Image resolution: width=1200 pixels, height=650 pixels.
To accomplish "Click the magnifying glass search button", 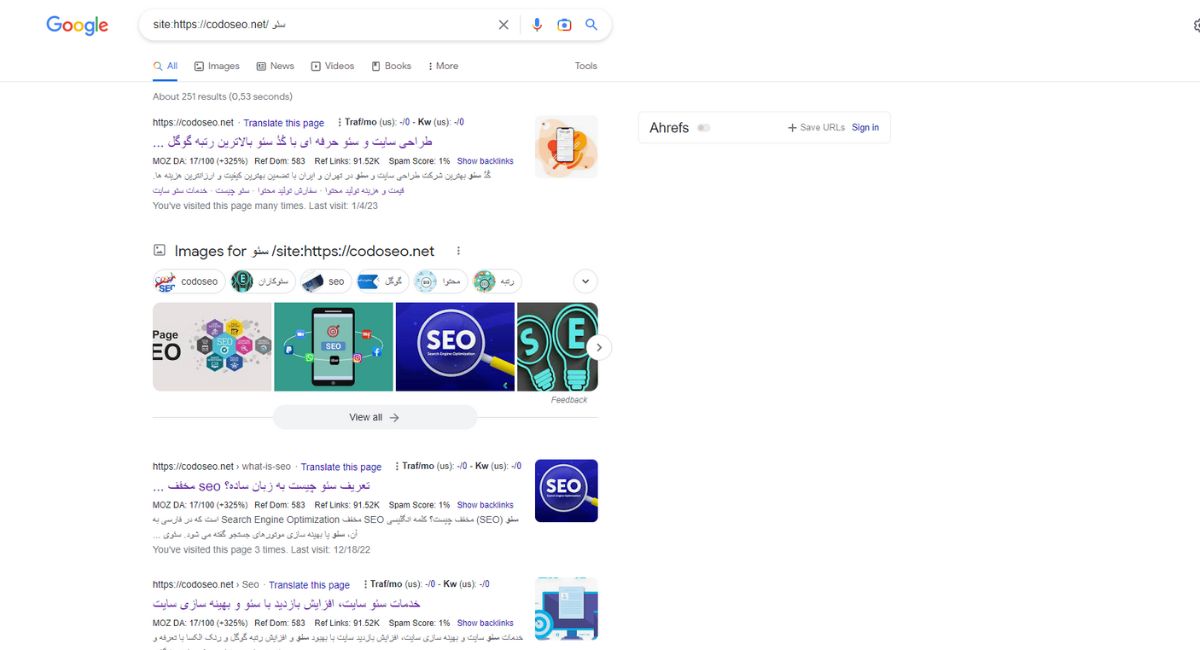I will (x=591, y=25).
